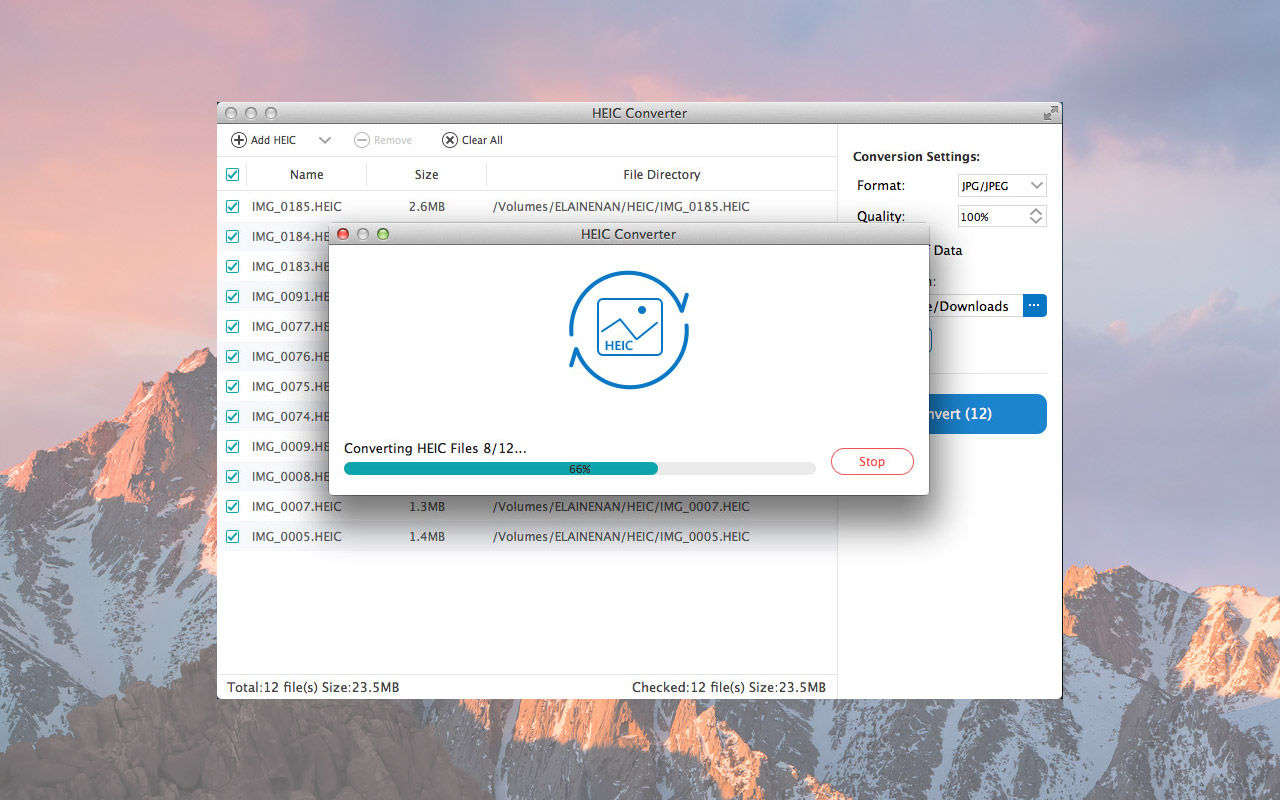The image size is (1280, 800).
Task: Click the blue Convert (12) button
Action: tap(988, 414)
